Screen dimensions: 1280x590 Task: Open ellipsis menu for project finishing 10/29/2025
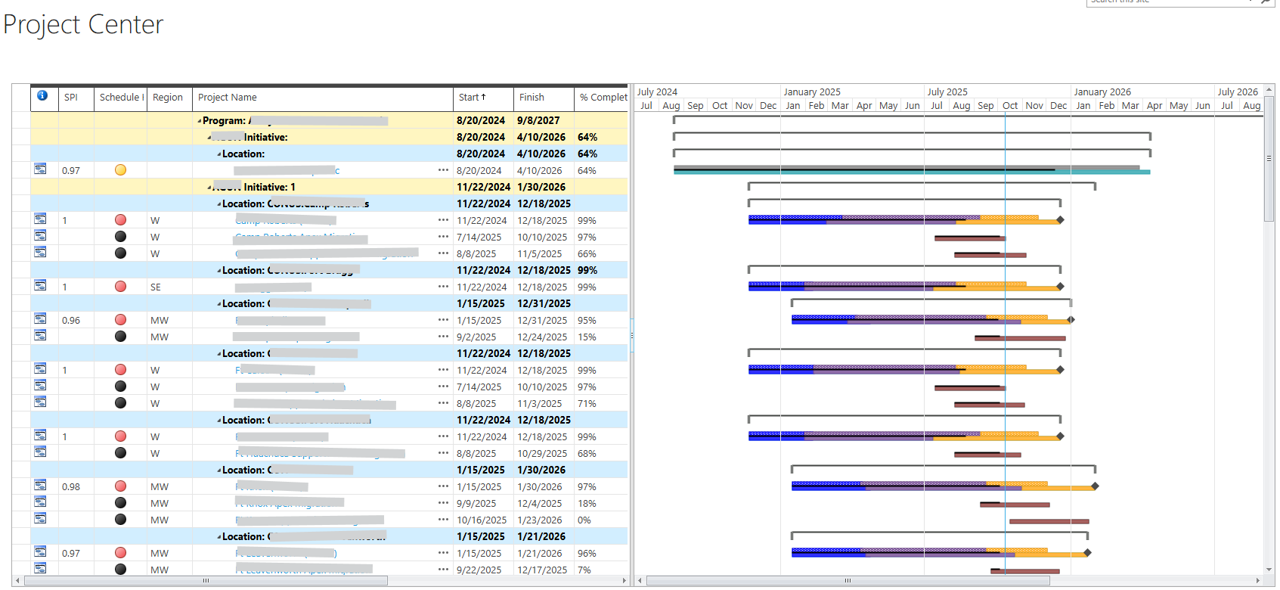[x=443, y=453]
